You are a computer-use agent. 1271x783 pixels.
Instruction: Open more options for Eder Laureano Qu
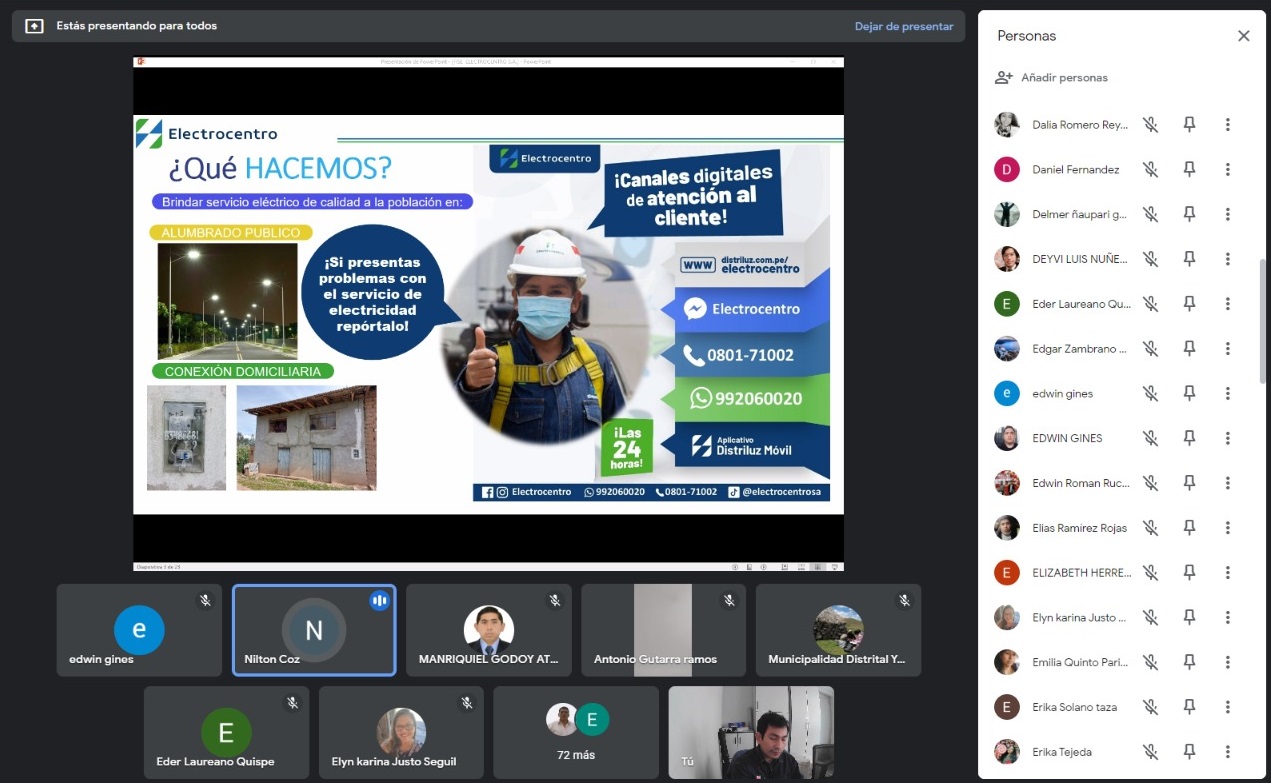1227,304
